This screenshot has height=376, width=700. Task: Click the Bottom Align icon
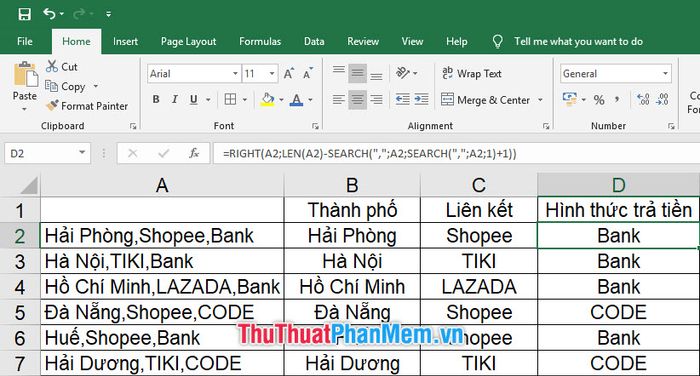376,75
